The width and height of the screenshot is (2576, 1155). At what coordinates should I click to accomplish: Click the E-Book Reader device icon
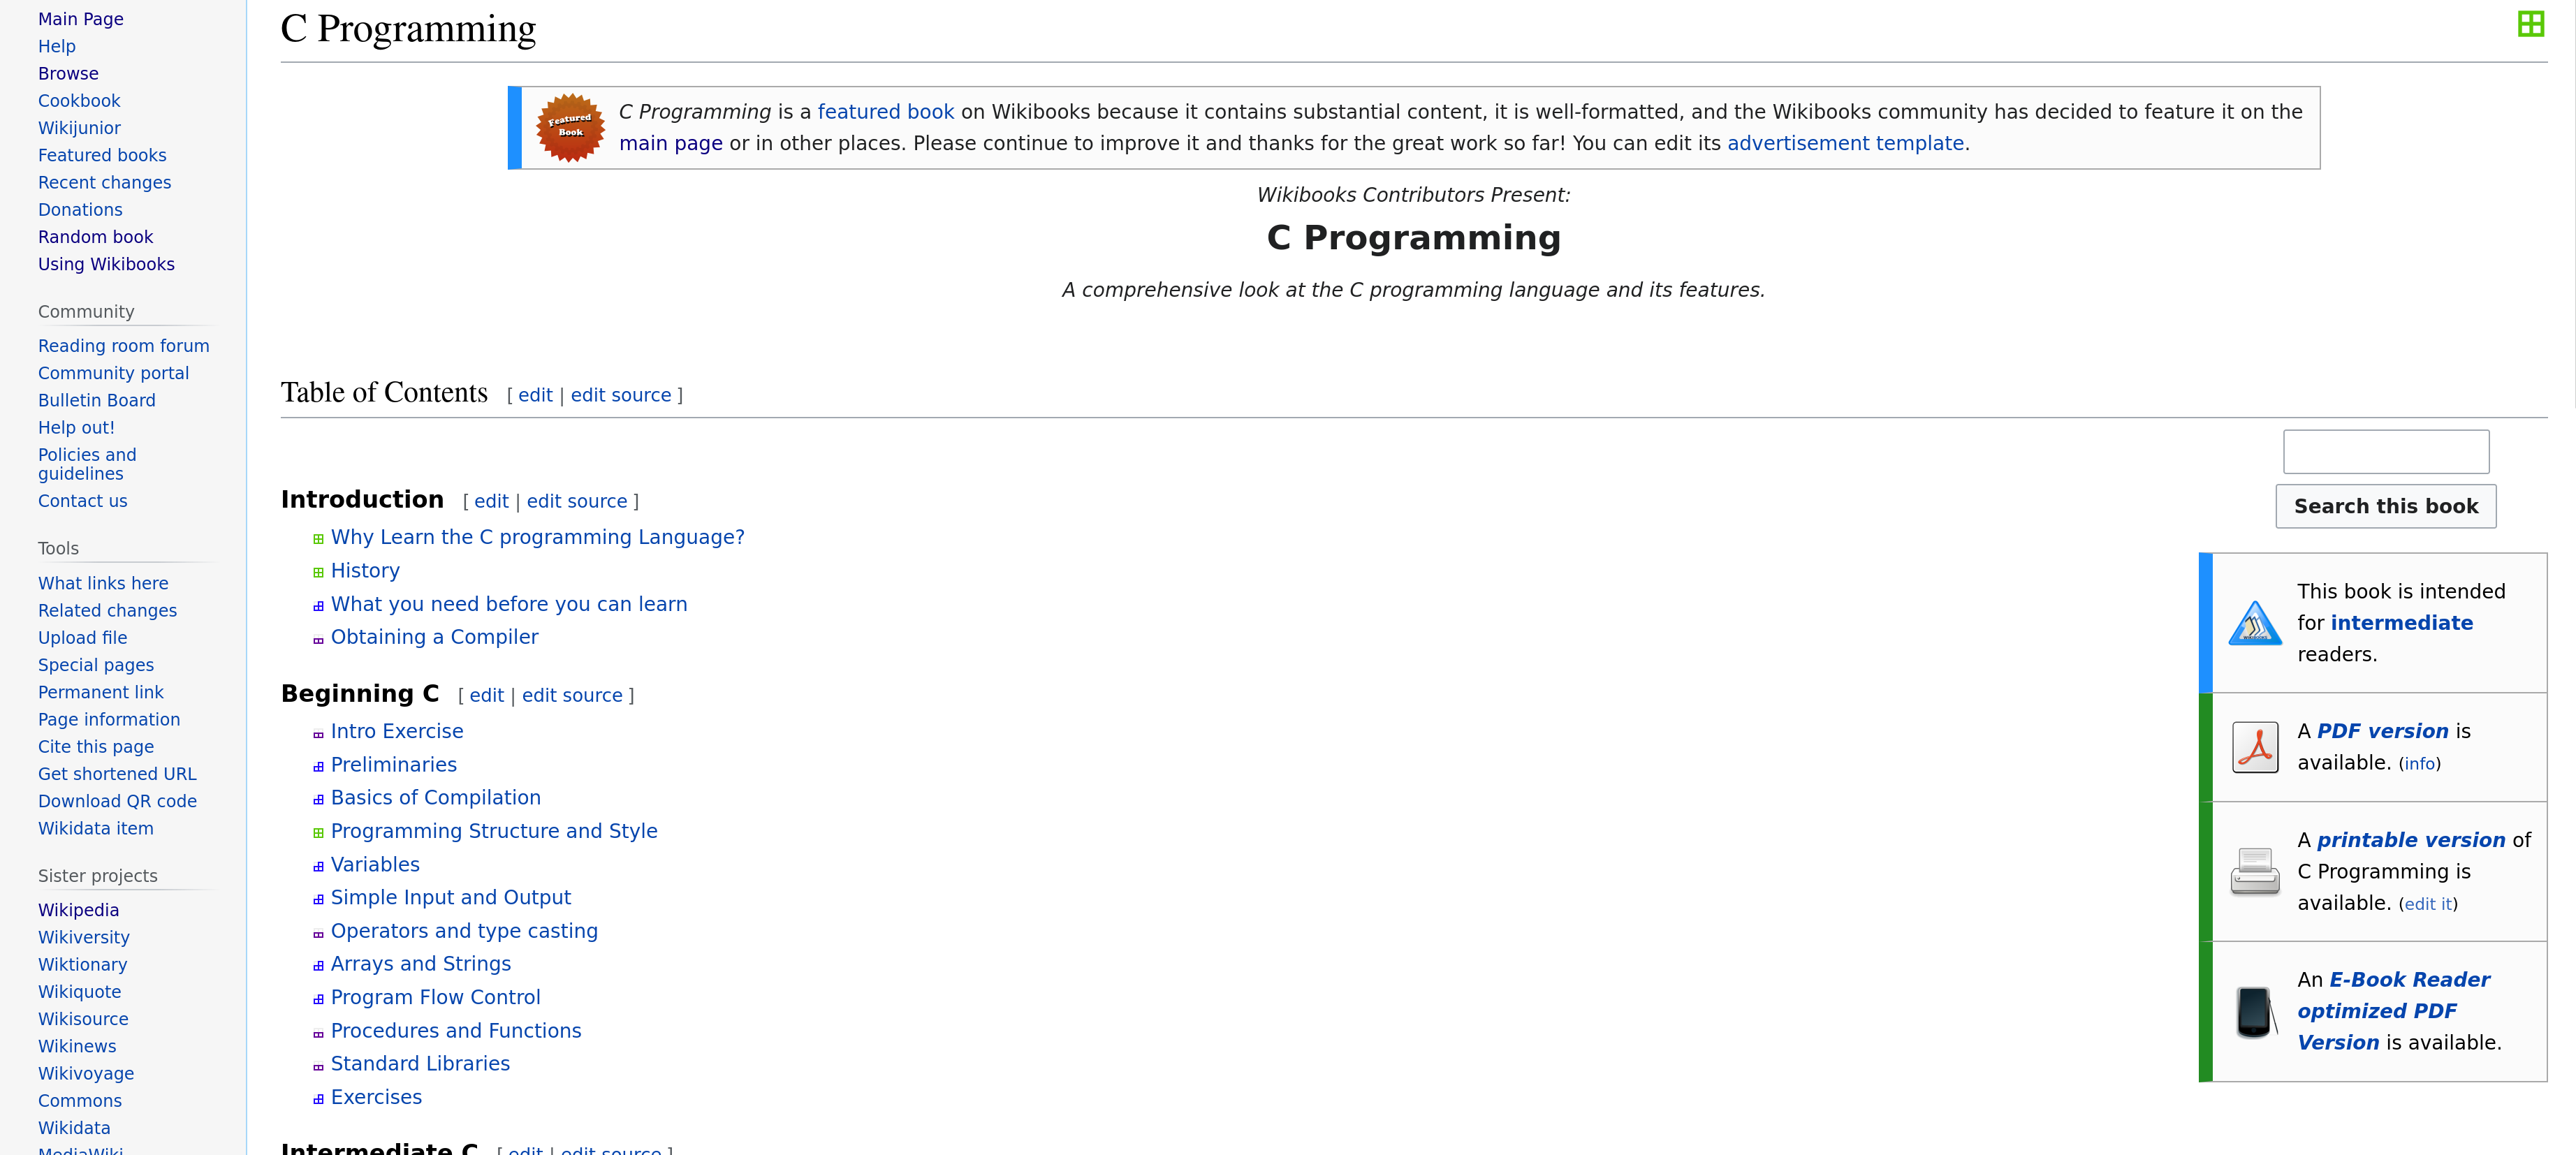point(2256,1012)
